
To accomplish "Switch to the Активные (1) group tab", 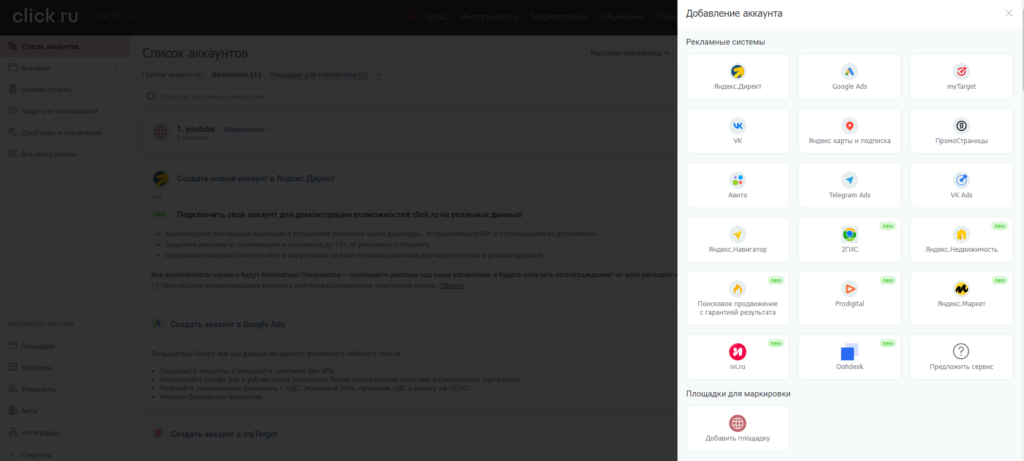I will (236, 75).
